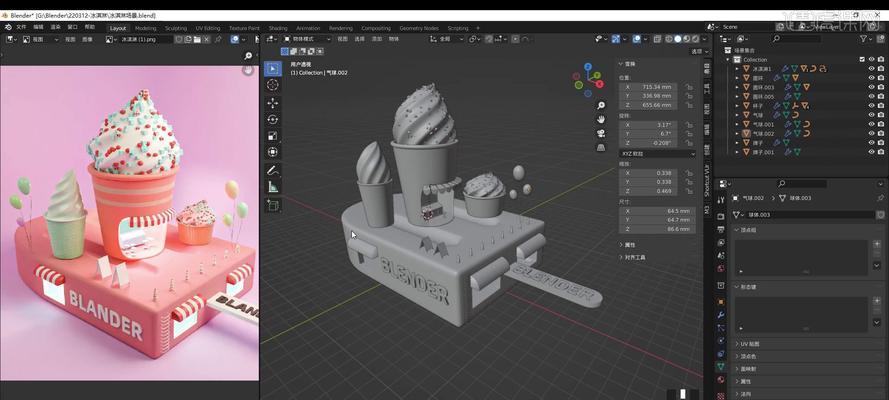Switch to the Modeling workspace tab
Image resolution: width=889 pixels, height=400 pixels.
point(146,28)
